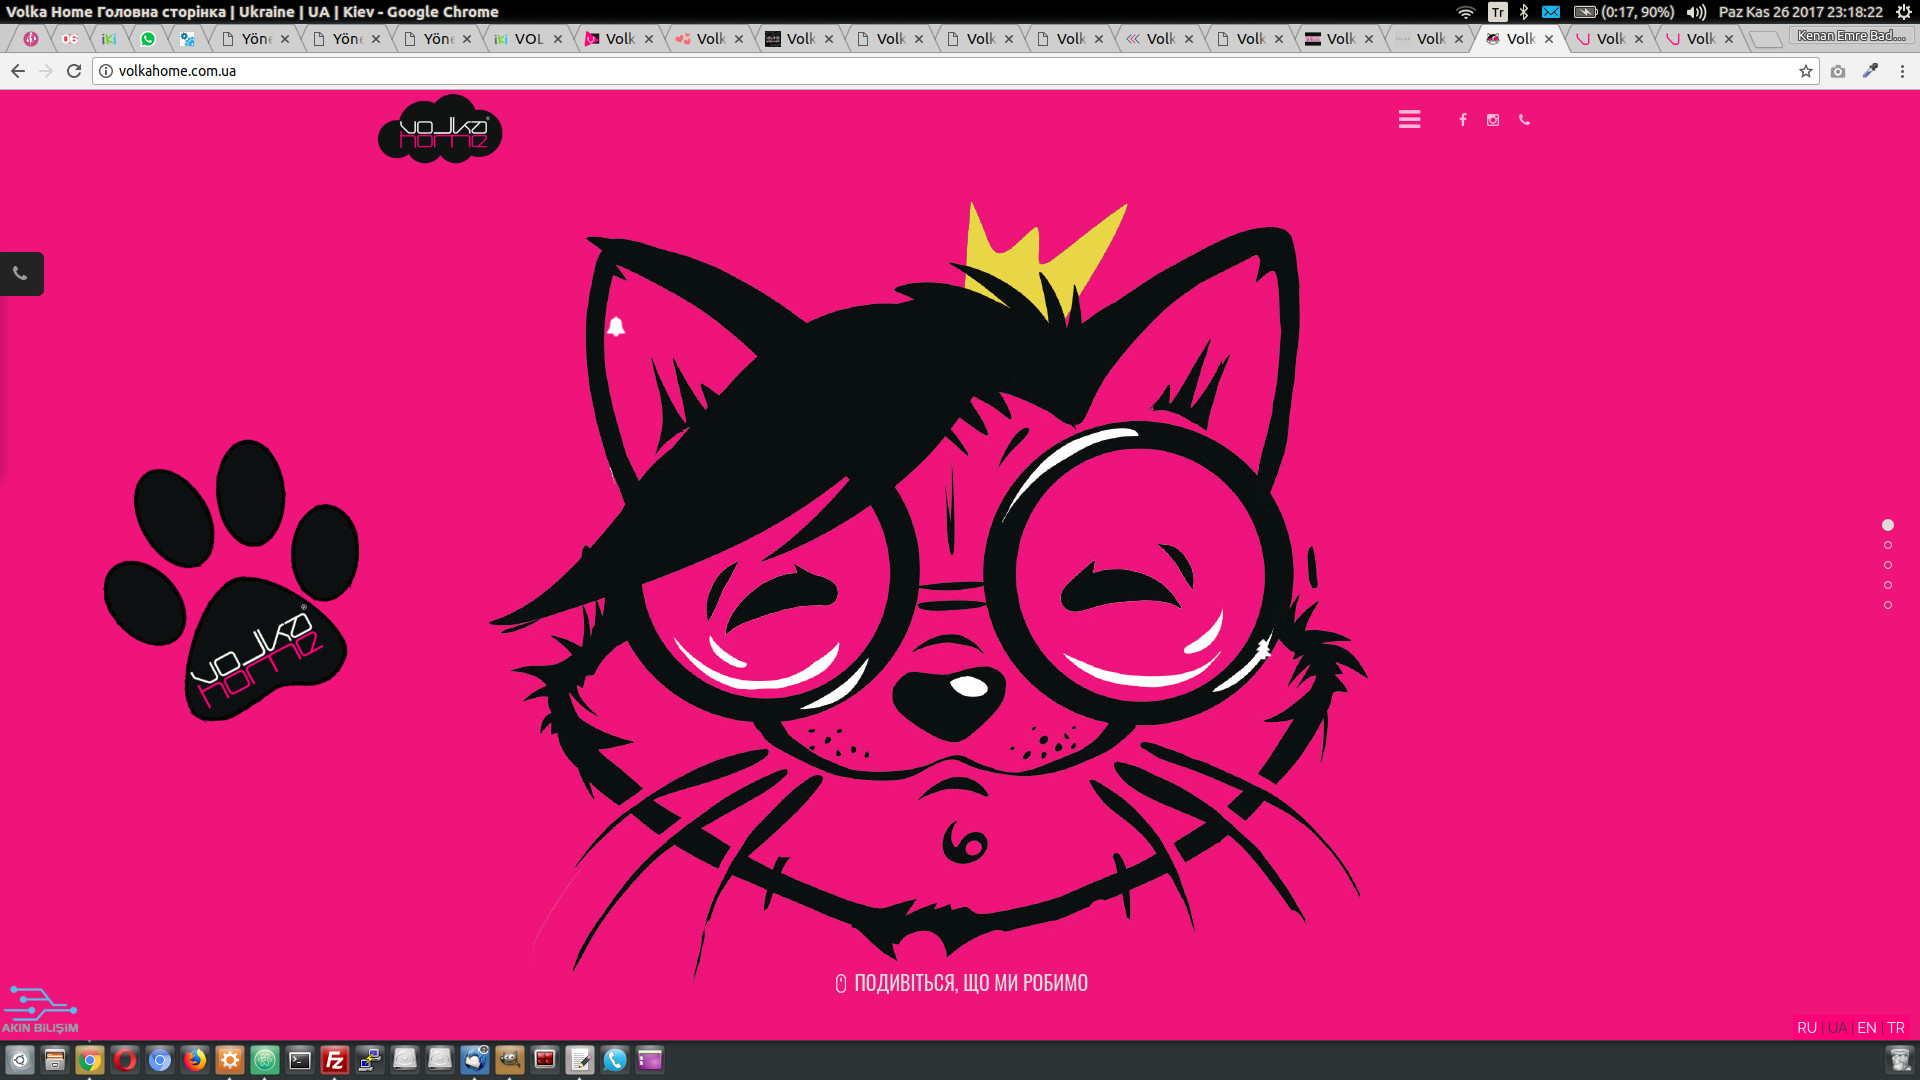Go back with the browser back arrow
The height and width of the screenshot is (1080, 1920).
18,71
